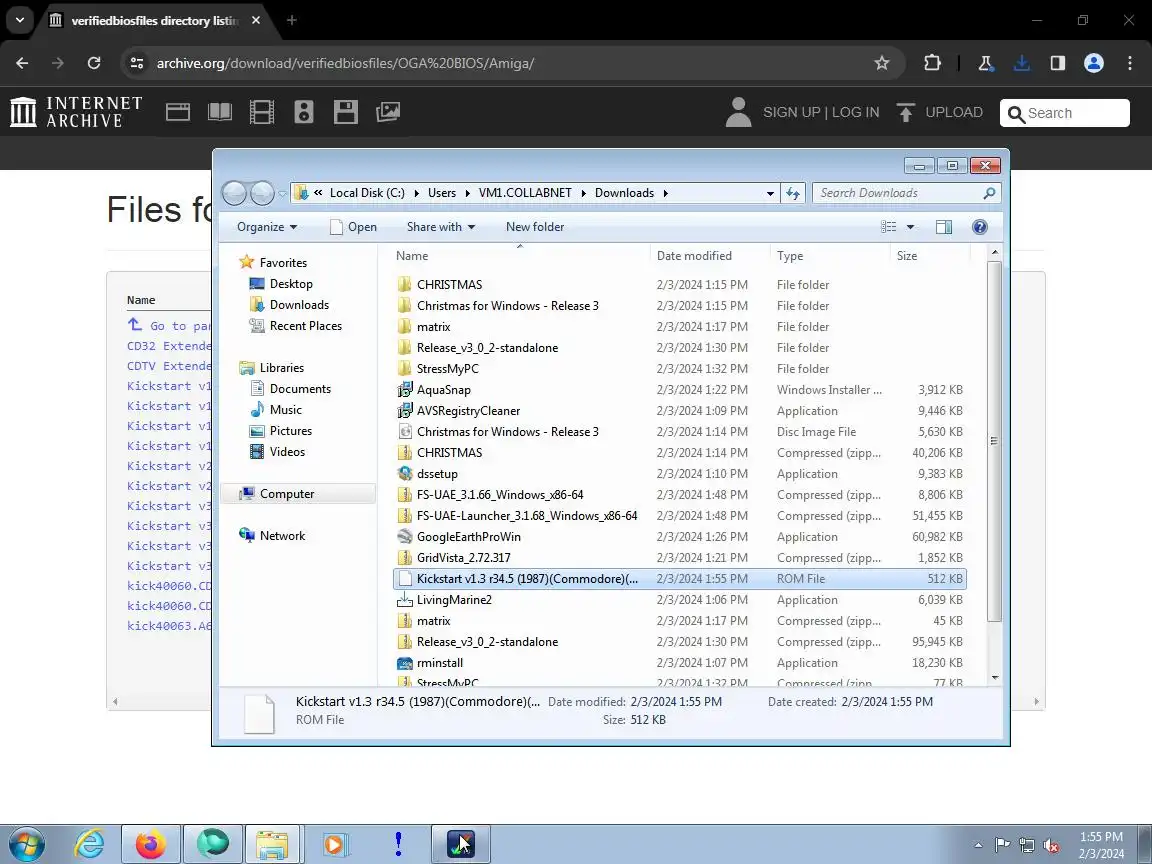Open recent pages dropdown next to forward button

click(x=282, y=194)
